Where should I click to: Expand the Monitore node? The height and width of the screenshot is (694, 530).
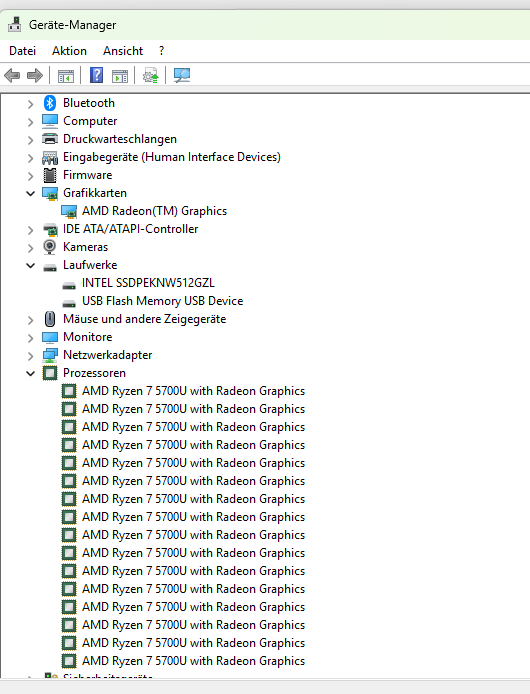click(x=30, y=338)
